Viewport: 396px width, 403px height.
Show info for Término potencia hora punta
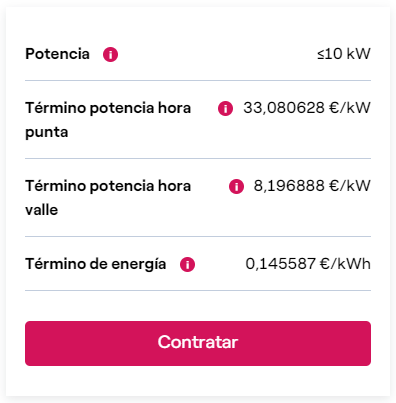225,109
